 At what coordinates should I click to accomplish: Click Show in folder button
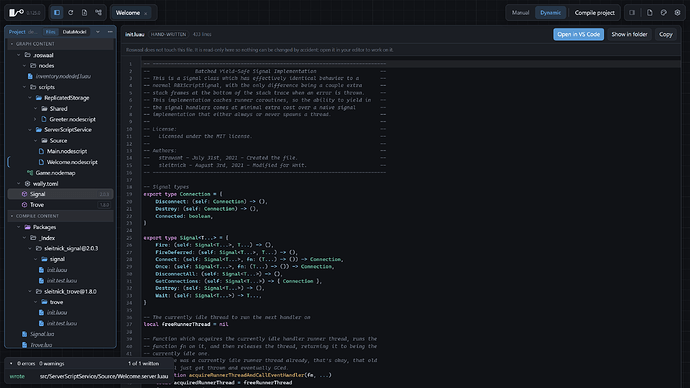tap(629, 34)
